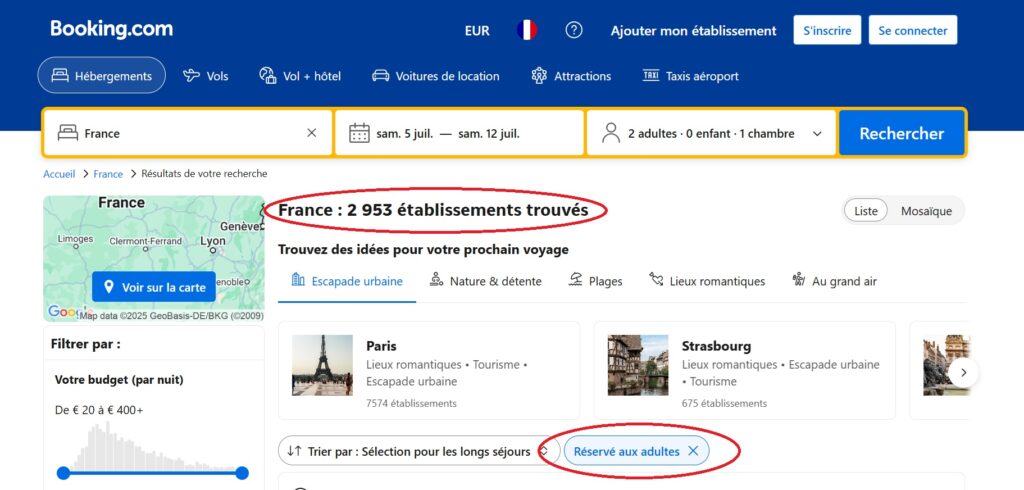Click Ajouter mon établissement link
Screen dimensions: 1024x490
tap(694, 31)
